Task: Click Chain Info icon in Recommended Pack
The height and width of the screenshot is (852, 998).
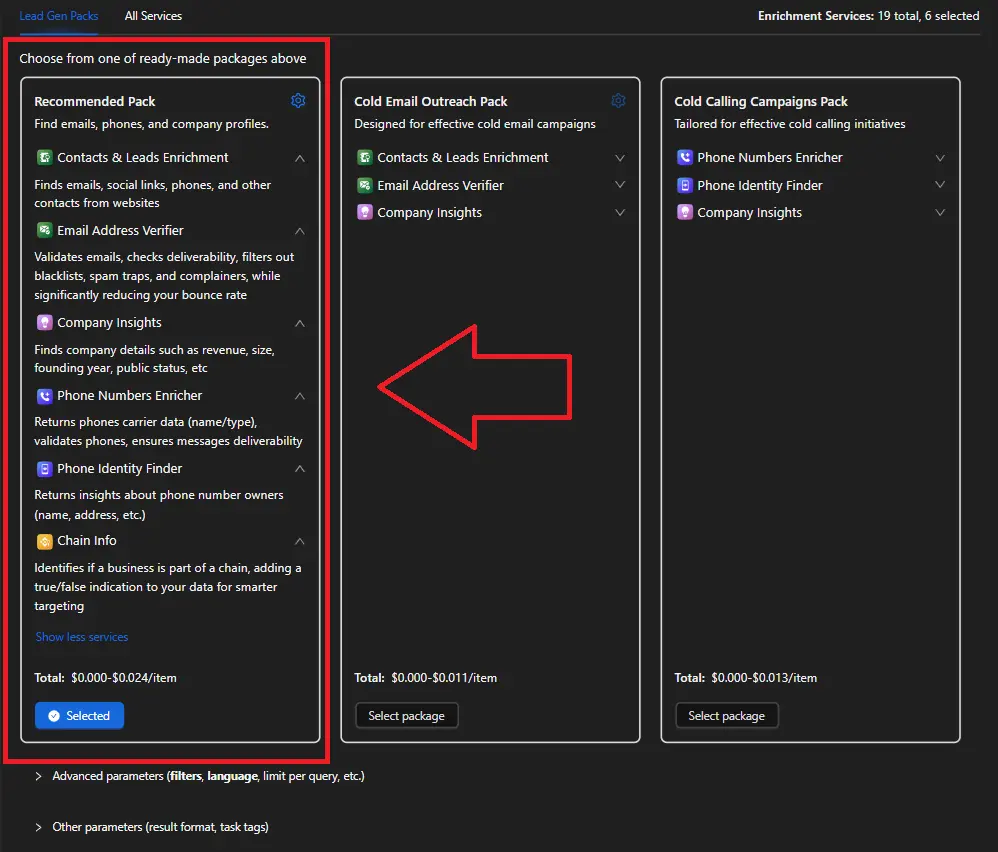Action: (44, 541)
